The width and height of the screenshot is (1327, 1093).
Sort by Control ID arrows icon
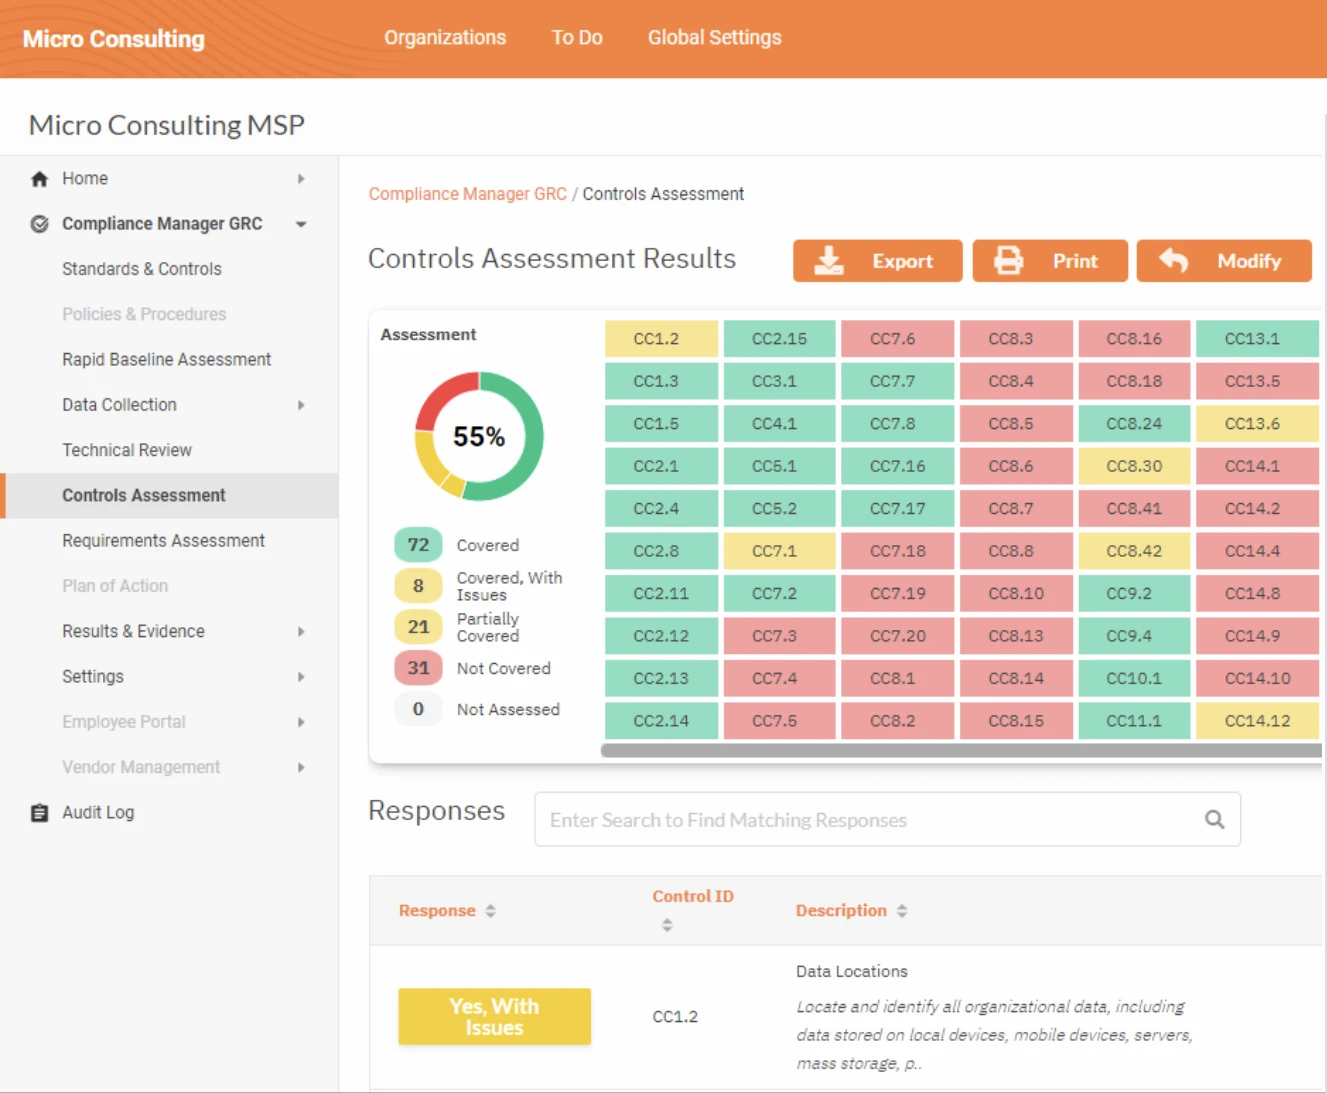click(667, 925)
